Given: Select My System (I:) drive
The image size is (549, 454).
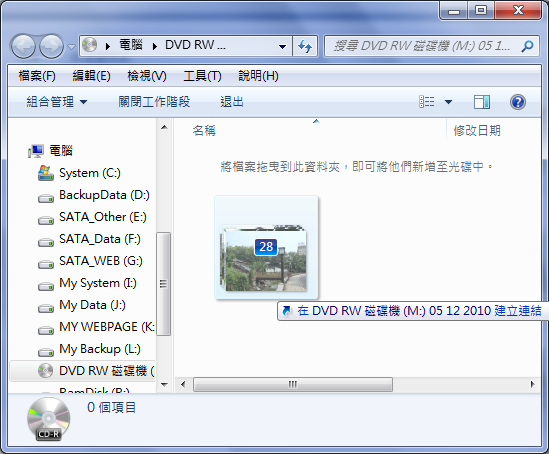Looking at the screenshot, I should (x=98, y=283).
